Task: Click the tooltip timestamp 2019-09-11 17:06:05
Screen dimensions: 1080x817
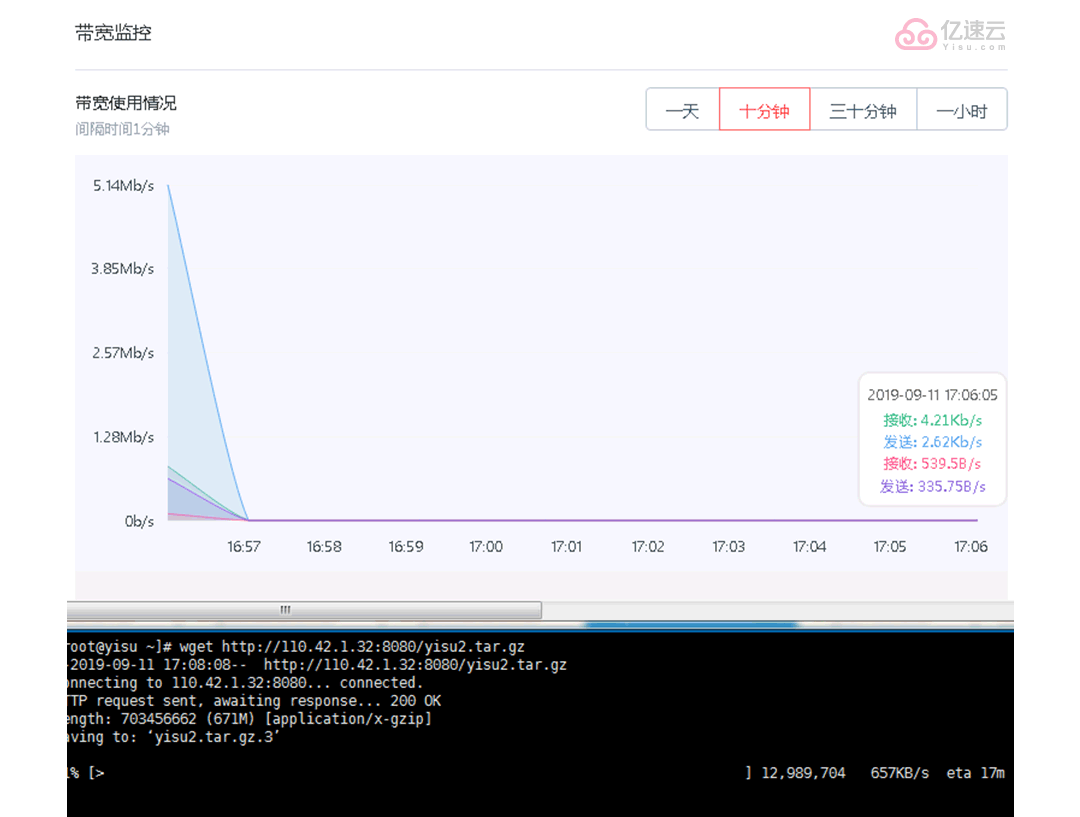Action: (933, 395)
